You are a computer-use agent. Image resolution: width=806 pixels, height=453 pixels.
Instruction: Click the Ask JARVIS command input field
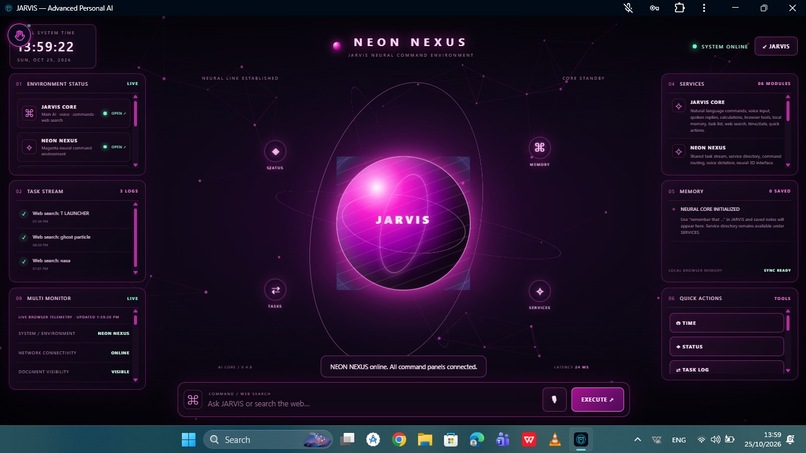[373, 404]
